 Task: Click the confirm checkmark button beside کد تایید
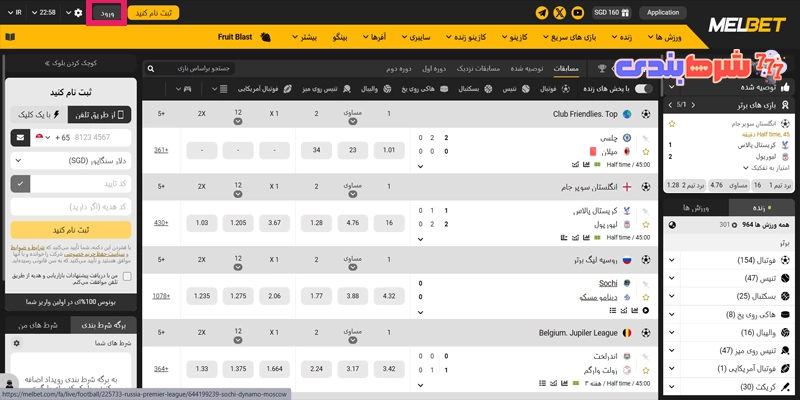[20, 184]
